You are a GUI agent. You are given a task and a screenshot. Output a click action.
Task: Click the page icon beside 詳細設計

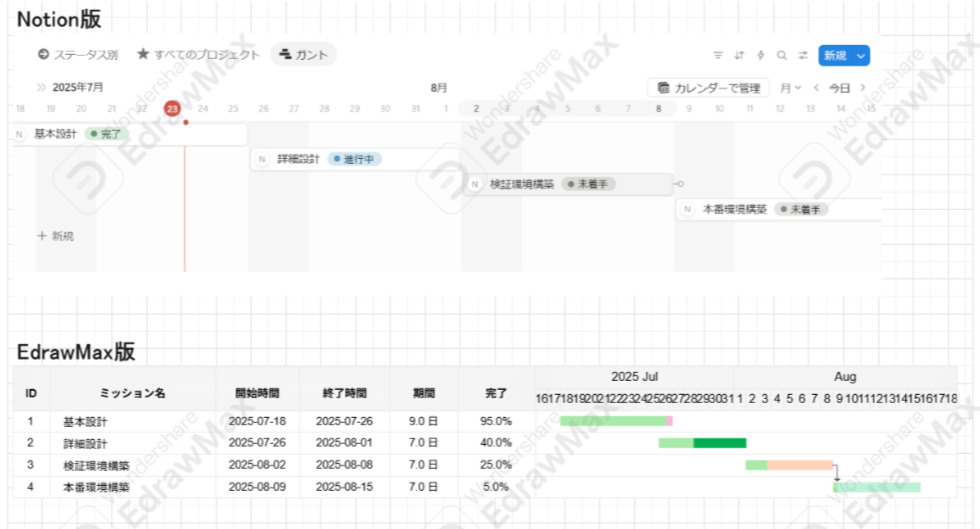[x=262, y=159]
